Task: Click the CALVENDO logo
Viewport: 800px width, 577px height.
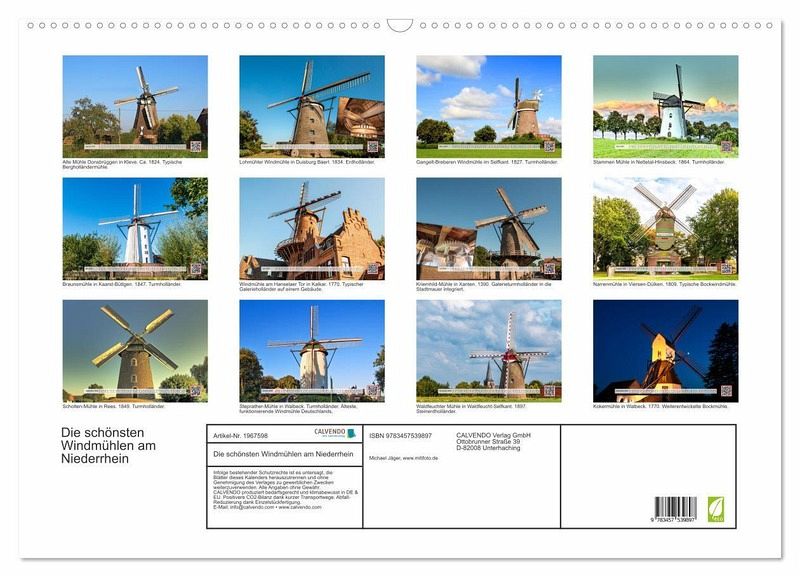Action: tap(335, 433)
